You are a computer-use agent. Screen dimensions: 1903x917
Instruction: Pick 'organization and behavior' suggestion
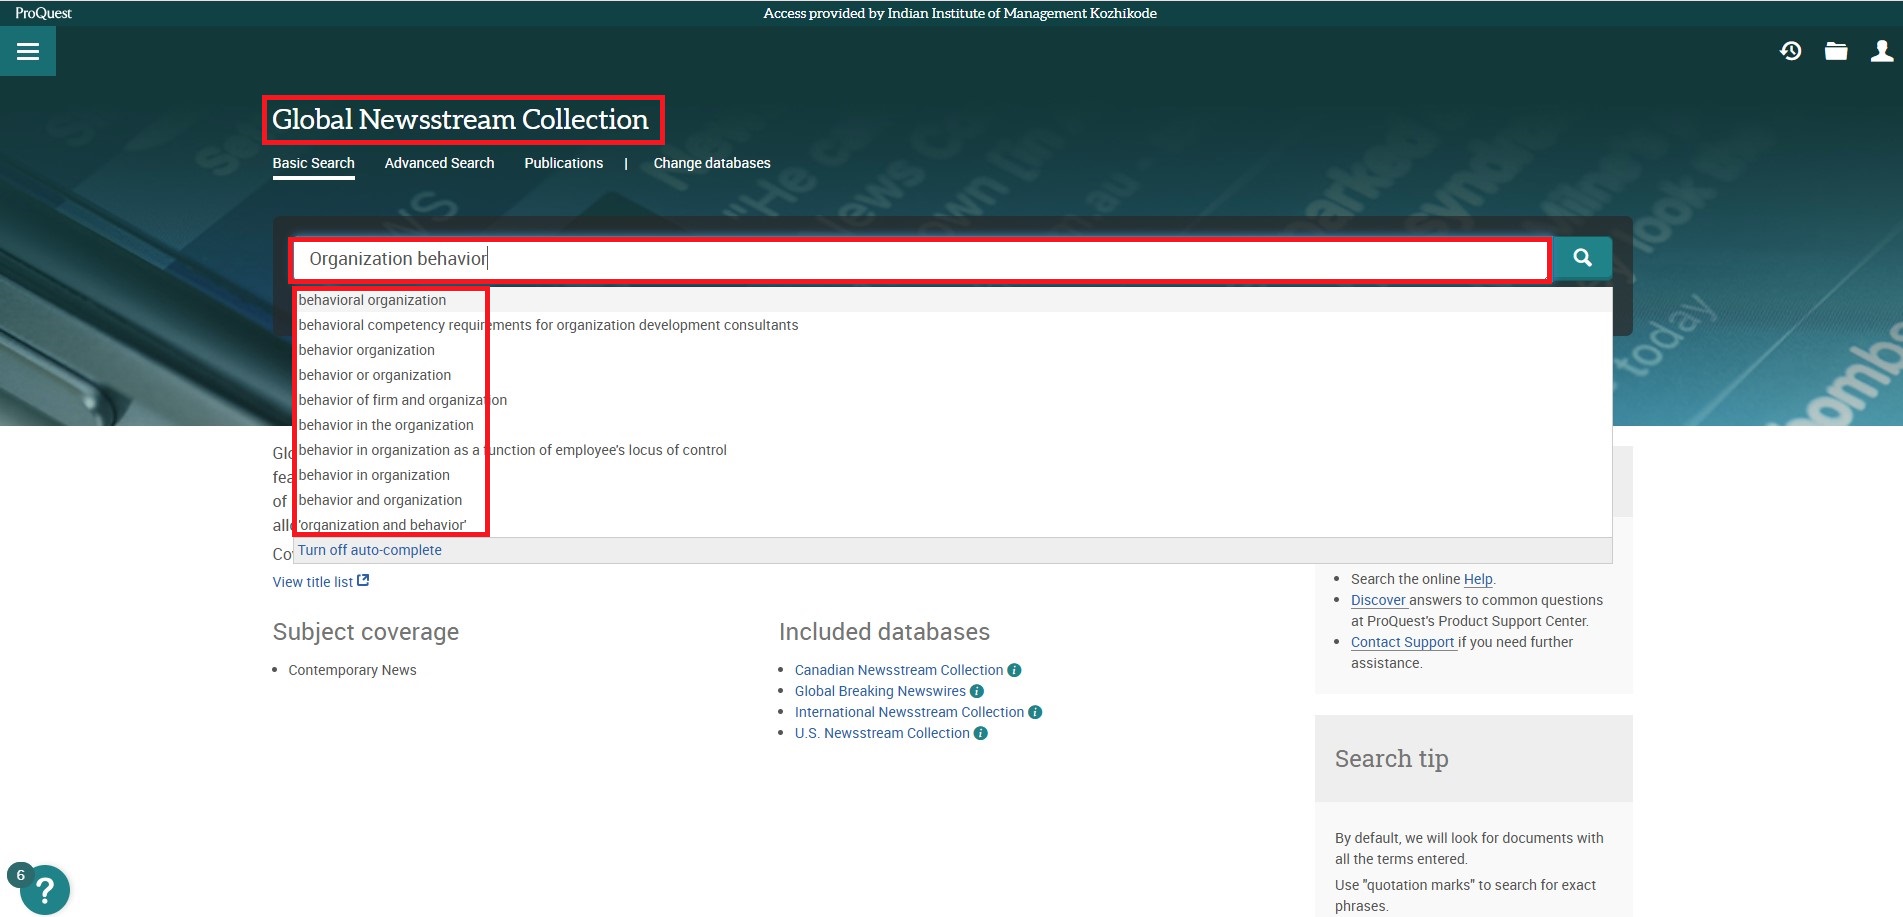[382, 525]
